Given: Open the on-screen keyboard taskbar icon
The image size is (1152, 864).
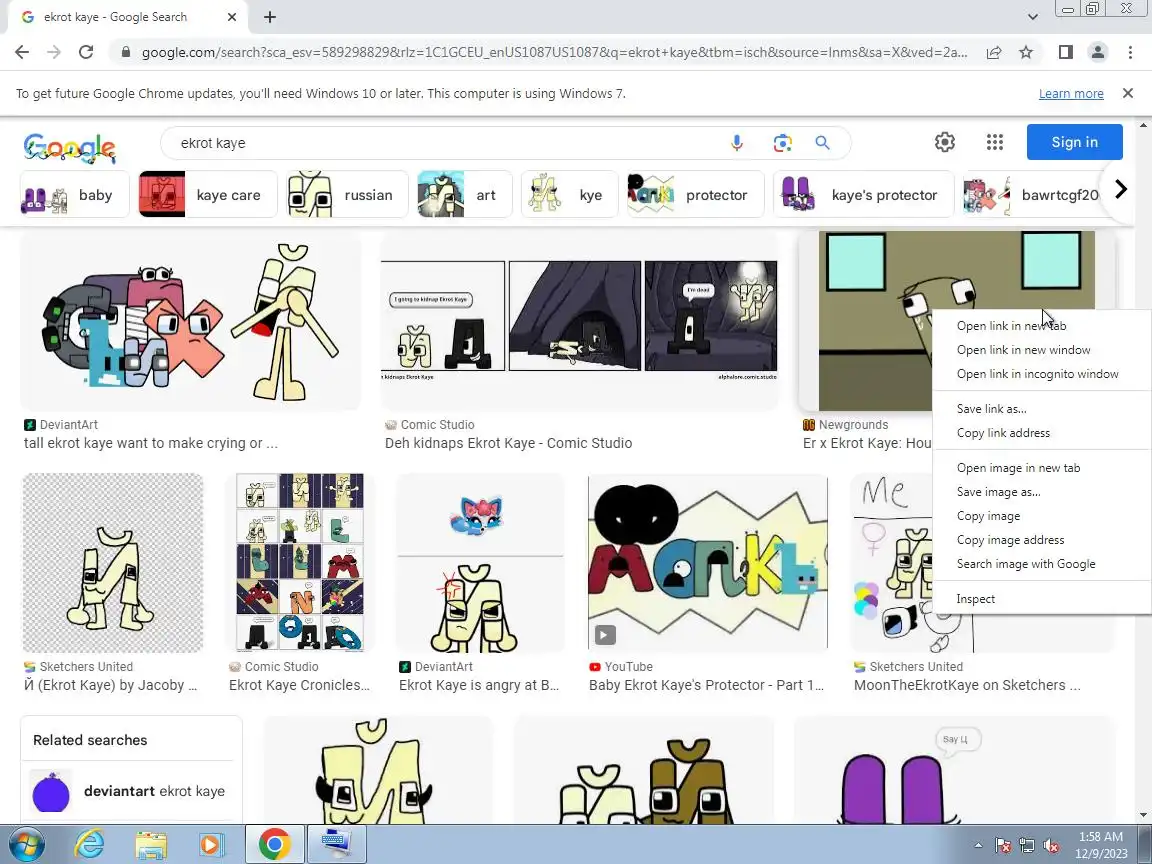Looking at the screenshot, I should 336,844.
